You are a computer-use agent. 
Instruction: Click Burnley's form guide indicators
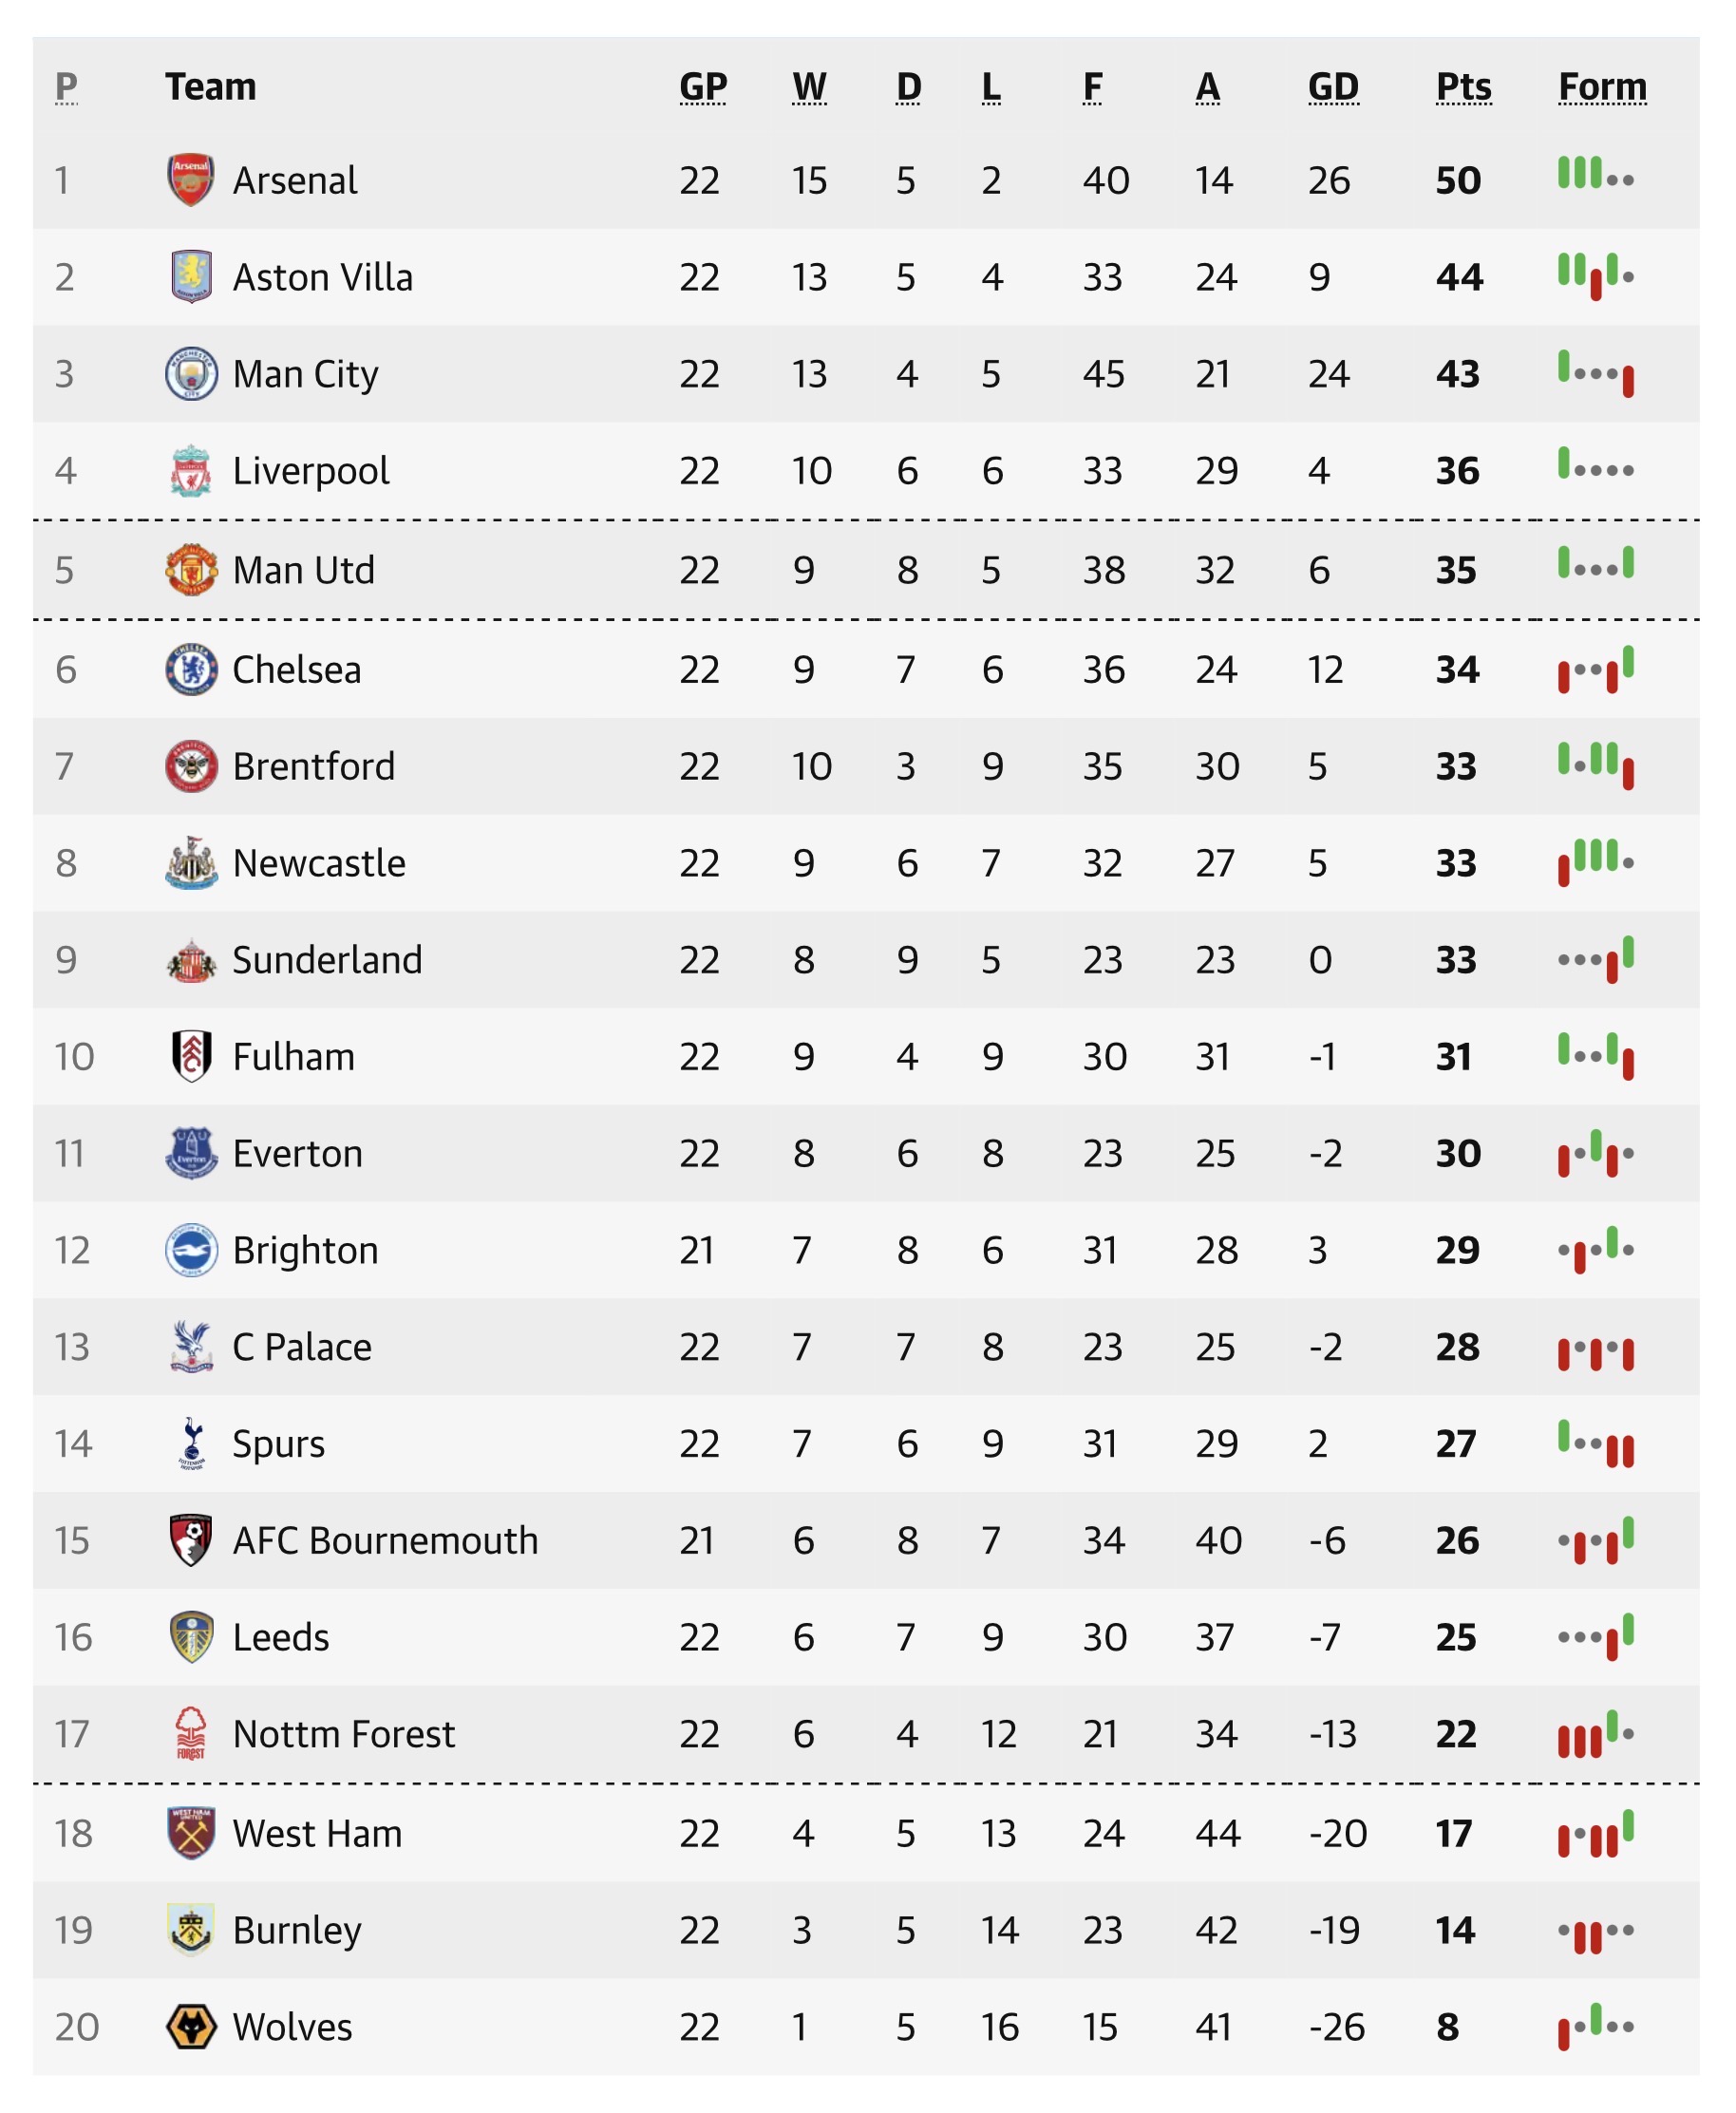[x=1596, y=1932]
